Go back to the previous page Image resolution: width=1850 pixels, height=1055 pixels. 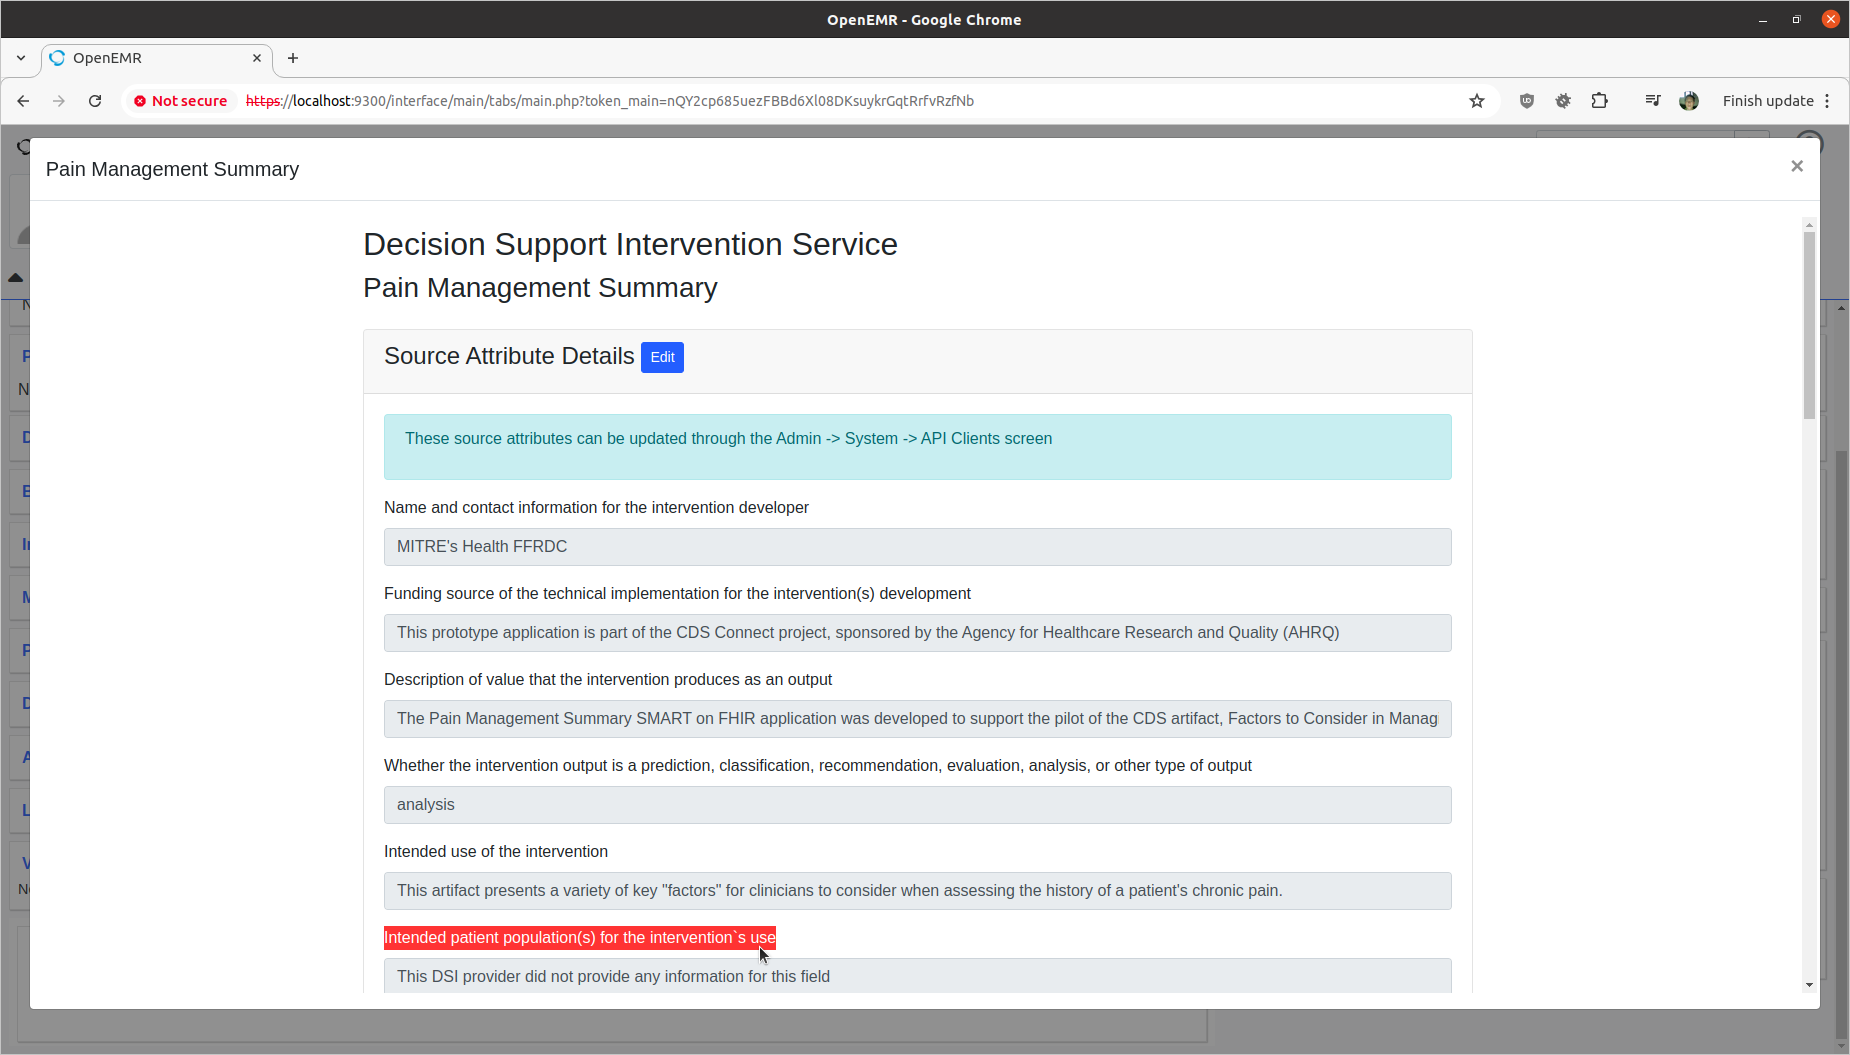point(23,101)
